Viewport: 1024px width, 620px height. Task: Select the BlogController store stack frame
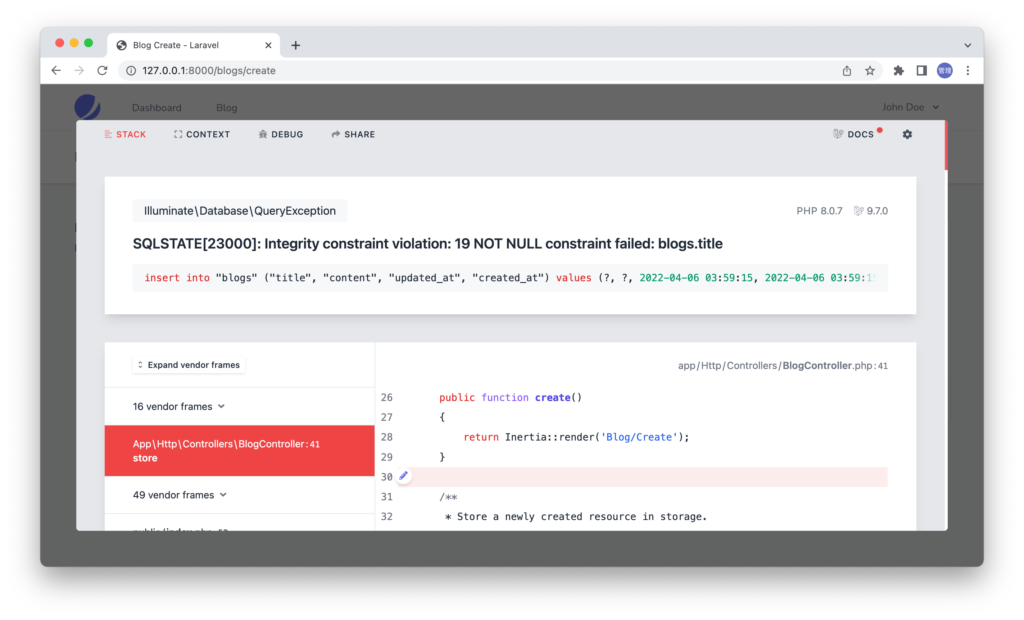[x=240, y=450]
